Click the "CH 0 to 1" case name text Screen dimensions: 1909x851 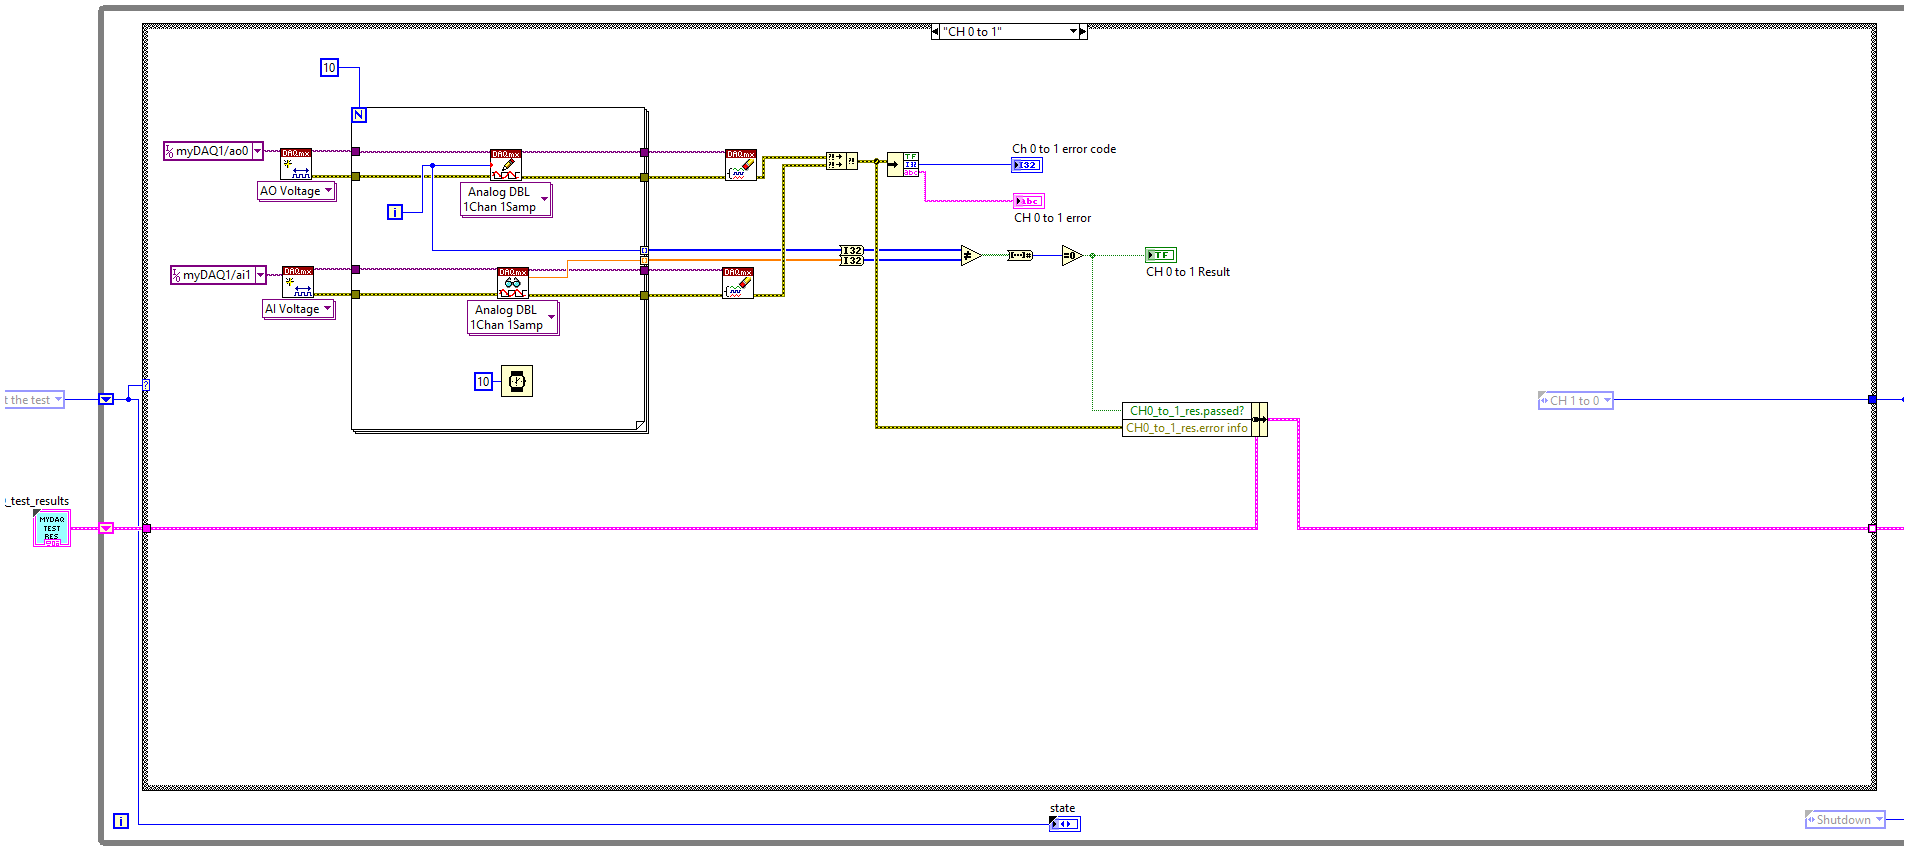972,32
